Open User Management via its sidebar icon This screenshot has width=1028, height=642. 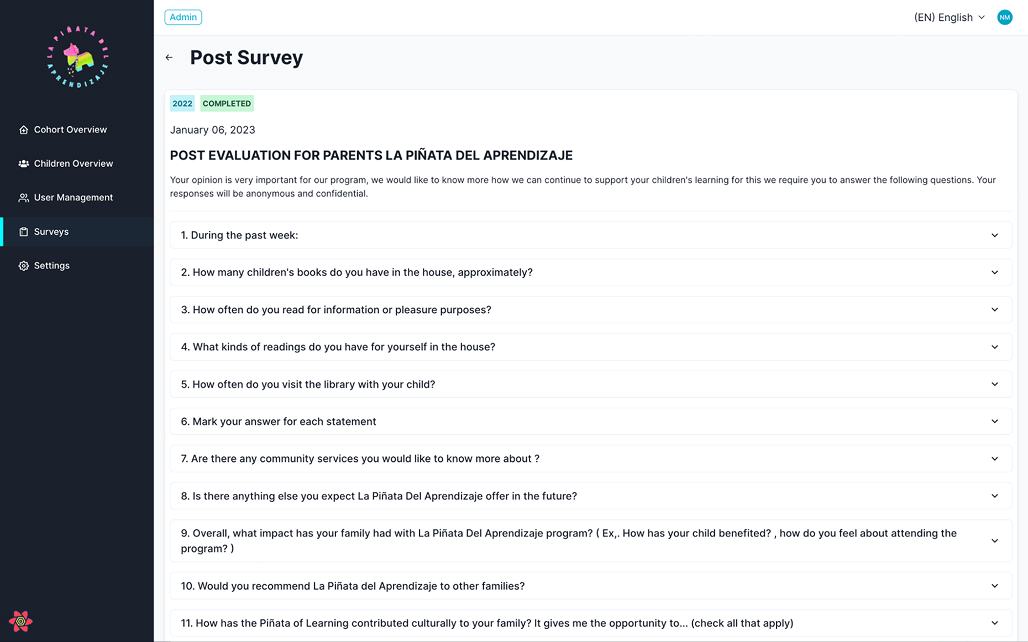tap(22, 197)
